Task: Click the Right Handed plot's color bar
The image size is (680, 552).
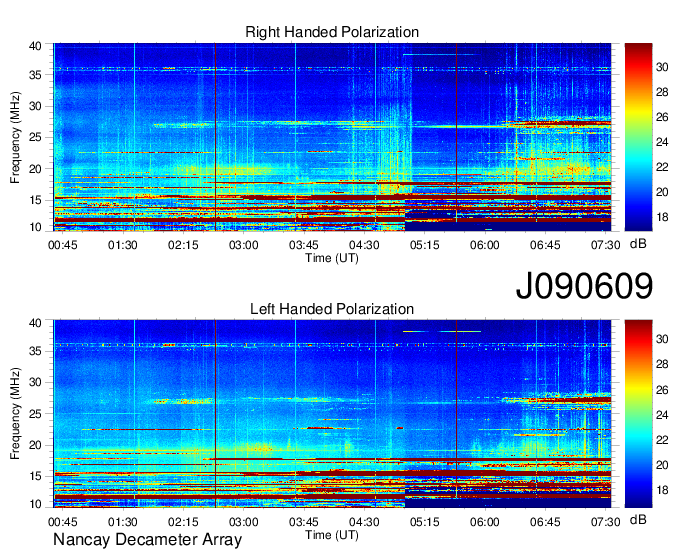Action: [638, 137]
